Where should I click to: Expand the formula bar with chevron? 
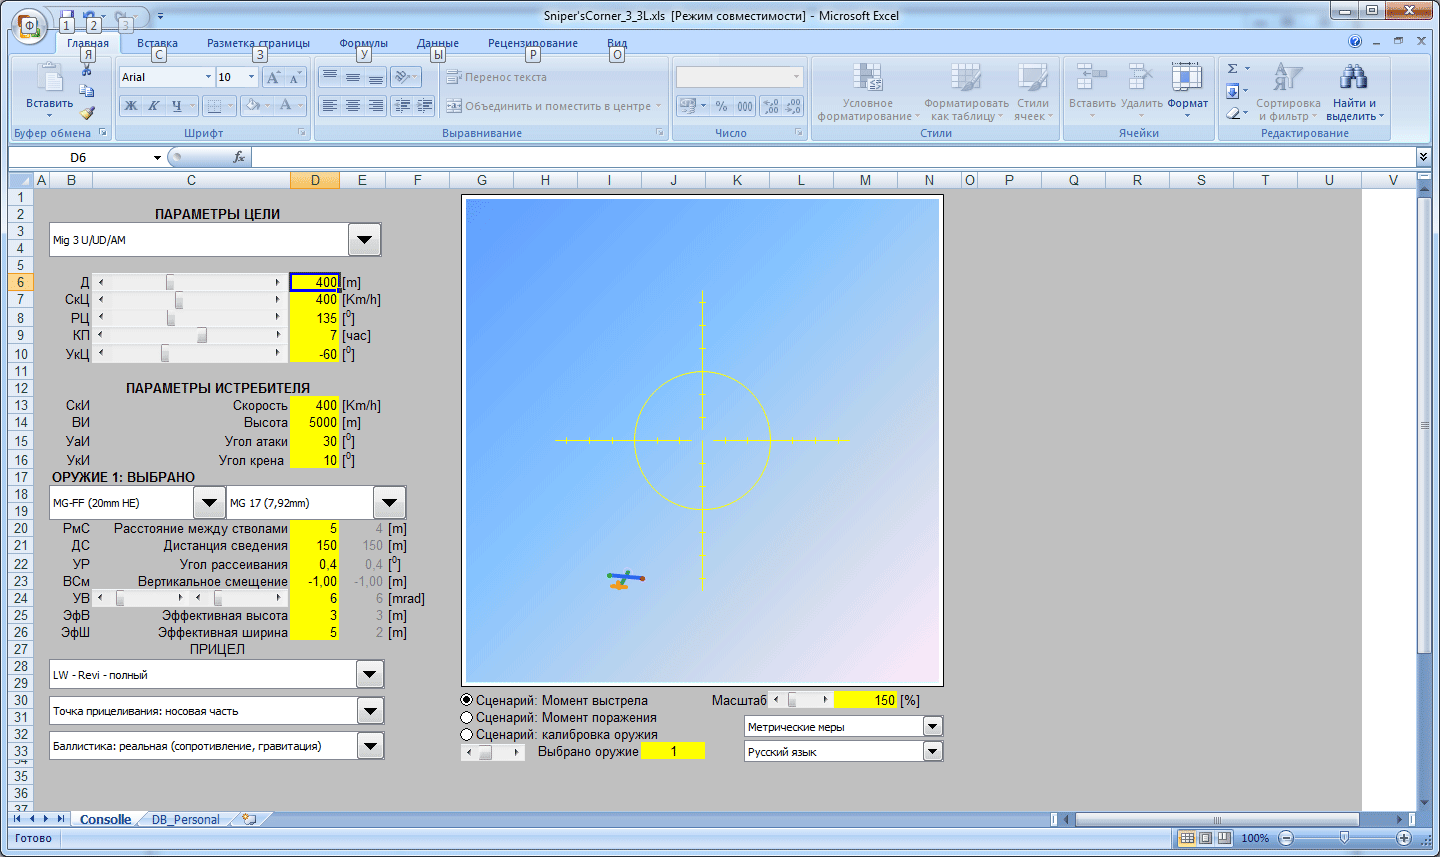coord(1423,157)
